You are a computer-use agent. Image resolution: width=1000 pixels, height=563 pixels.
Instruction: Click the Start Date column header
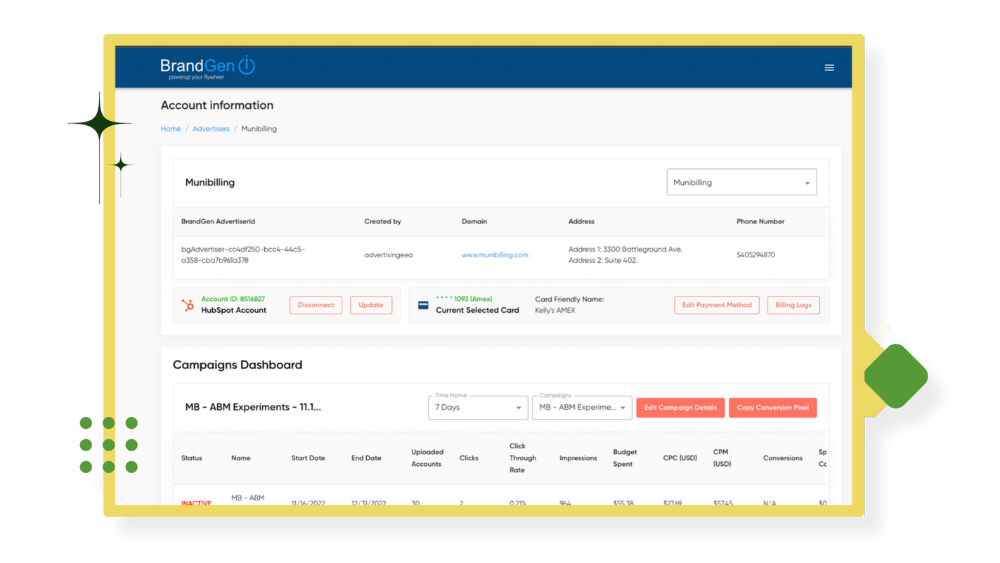(308, 458)
